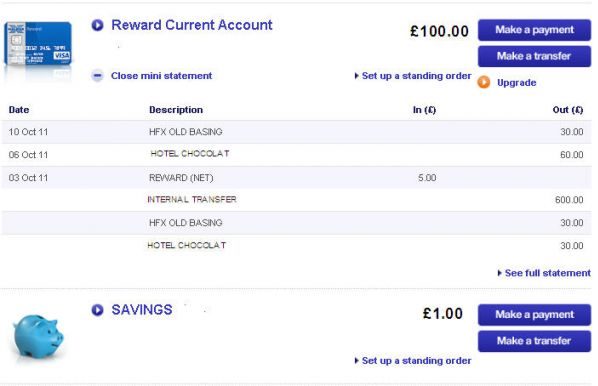Set up a standing order for current account
The height and width of the screenshot is (386, 598).
(413, 76)
